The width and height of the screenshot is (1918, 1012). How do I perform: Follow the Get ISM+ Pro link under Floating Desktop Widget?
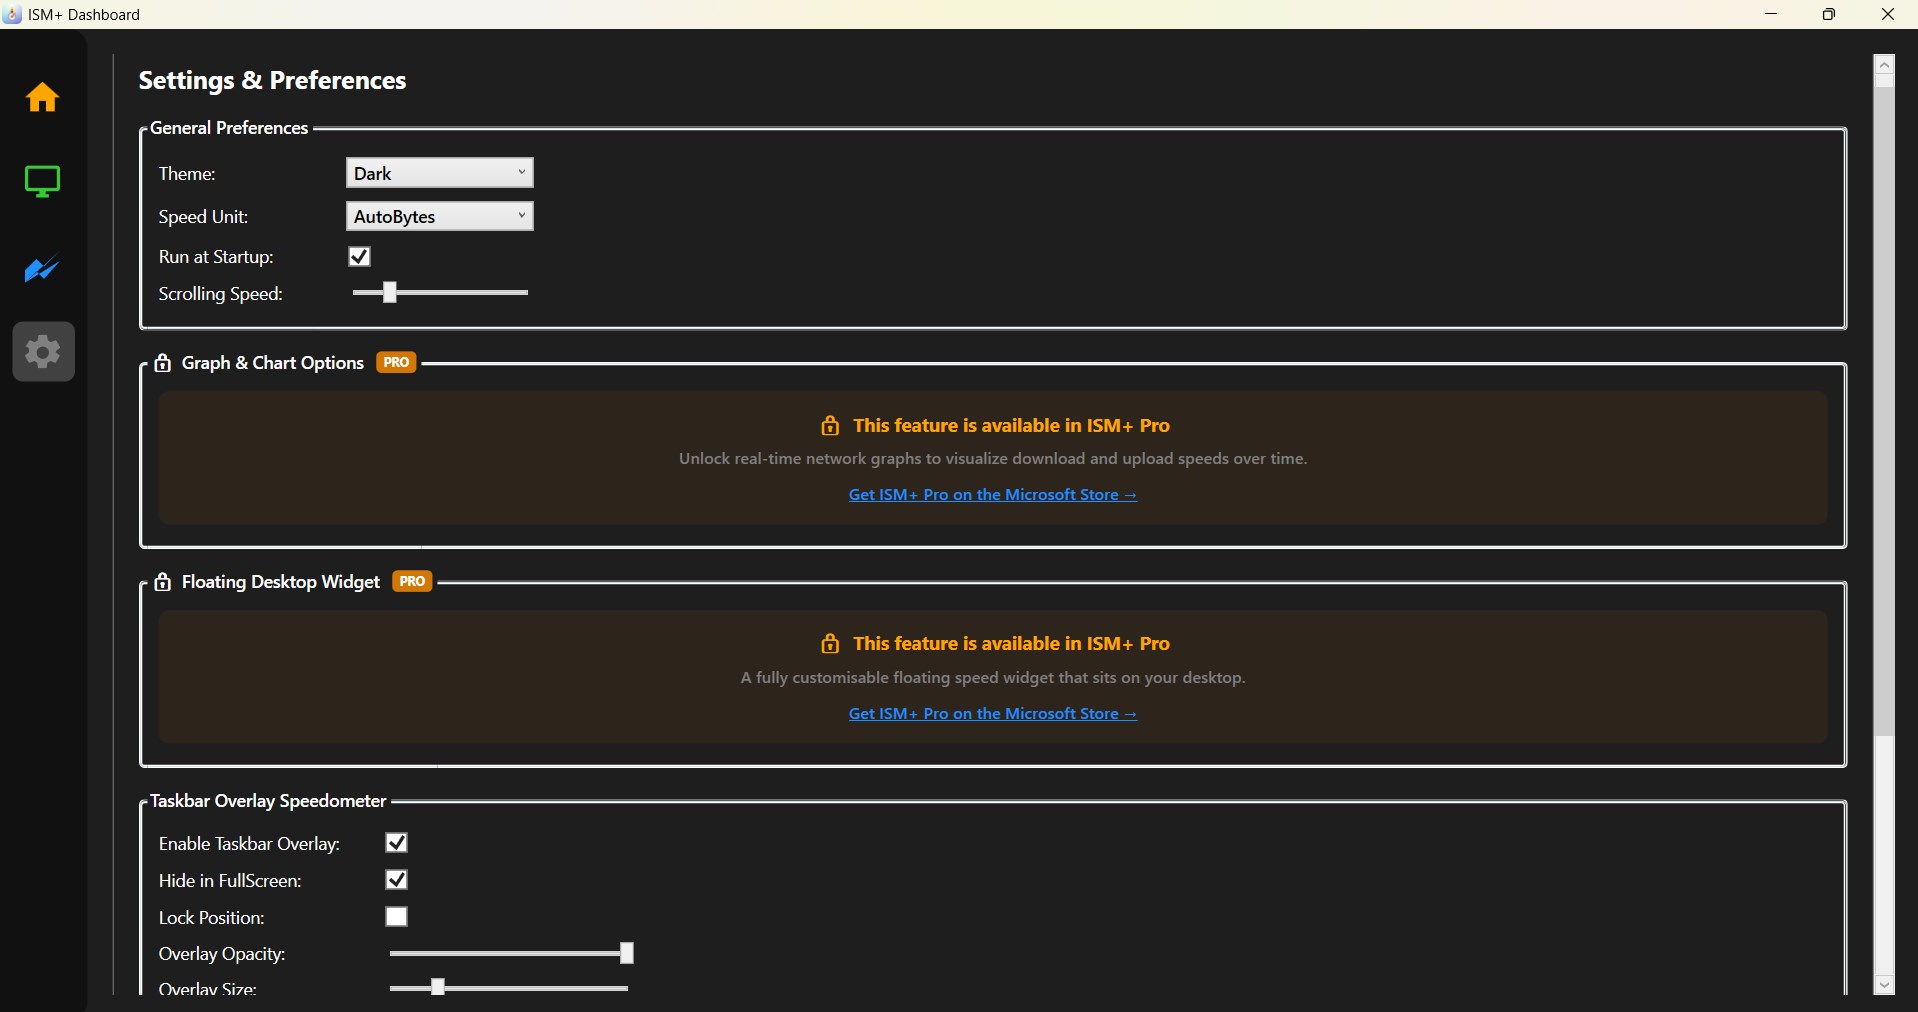993,714
